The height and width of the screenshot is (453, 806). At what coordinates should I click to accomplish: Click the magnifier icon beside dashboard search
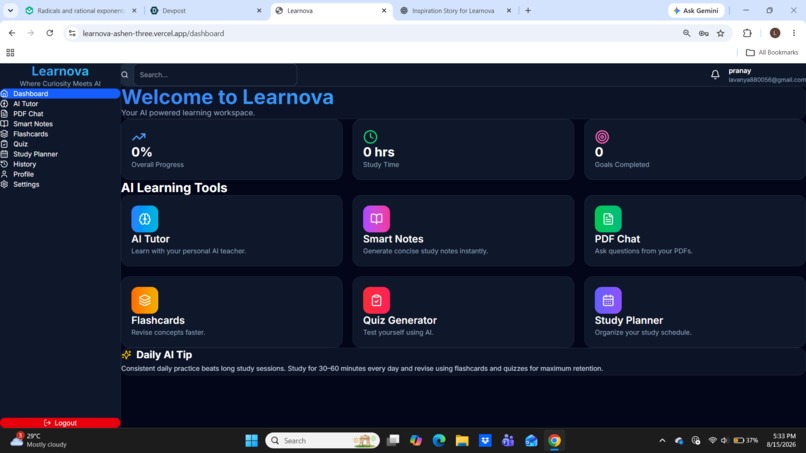(x=125, y=75)
